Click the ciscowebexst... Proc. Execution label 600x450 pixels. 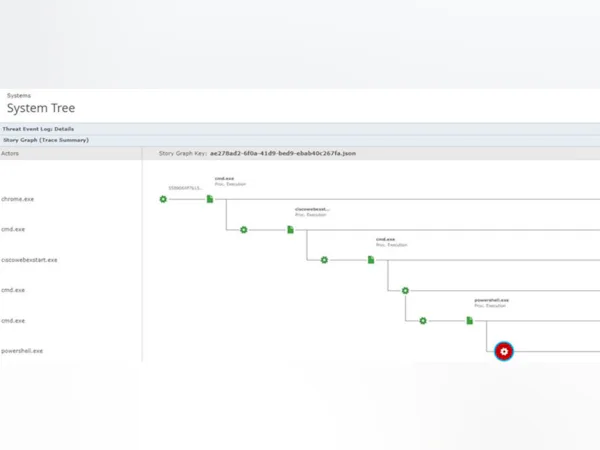pyautogui.click(x=312, y=212)
